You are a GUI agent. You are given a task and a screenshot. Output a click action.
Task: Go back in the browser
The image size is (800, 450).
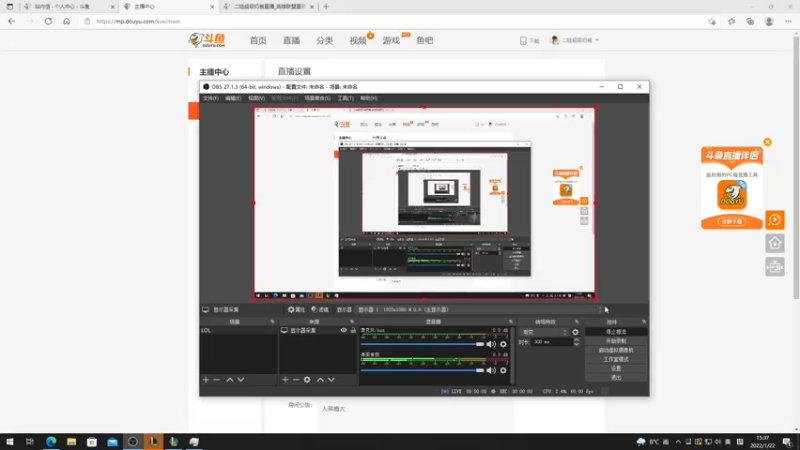click(x=11, y=21)
